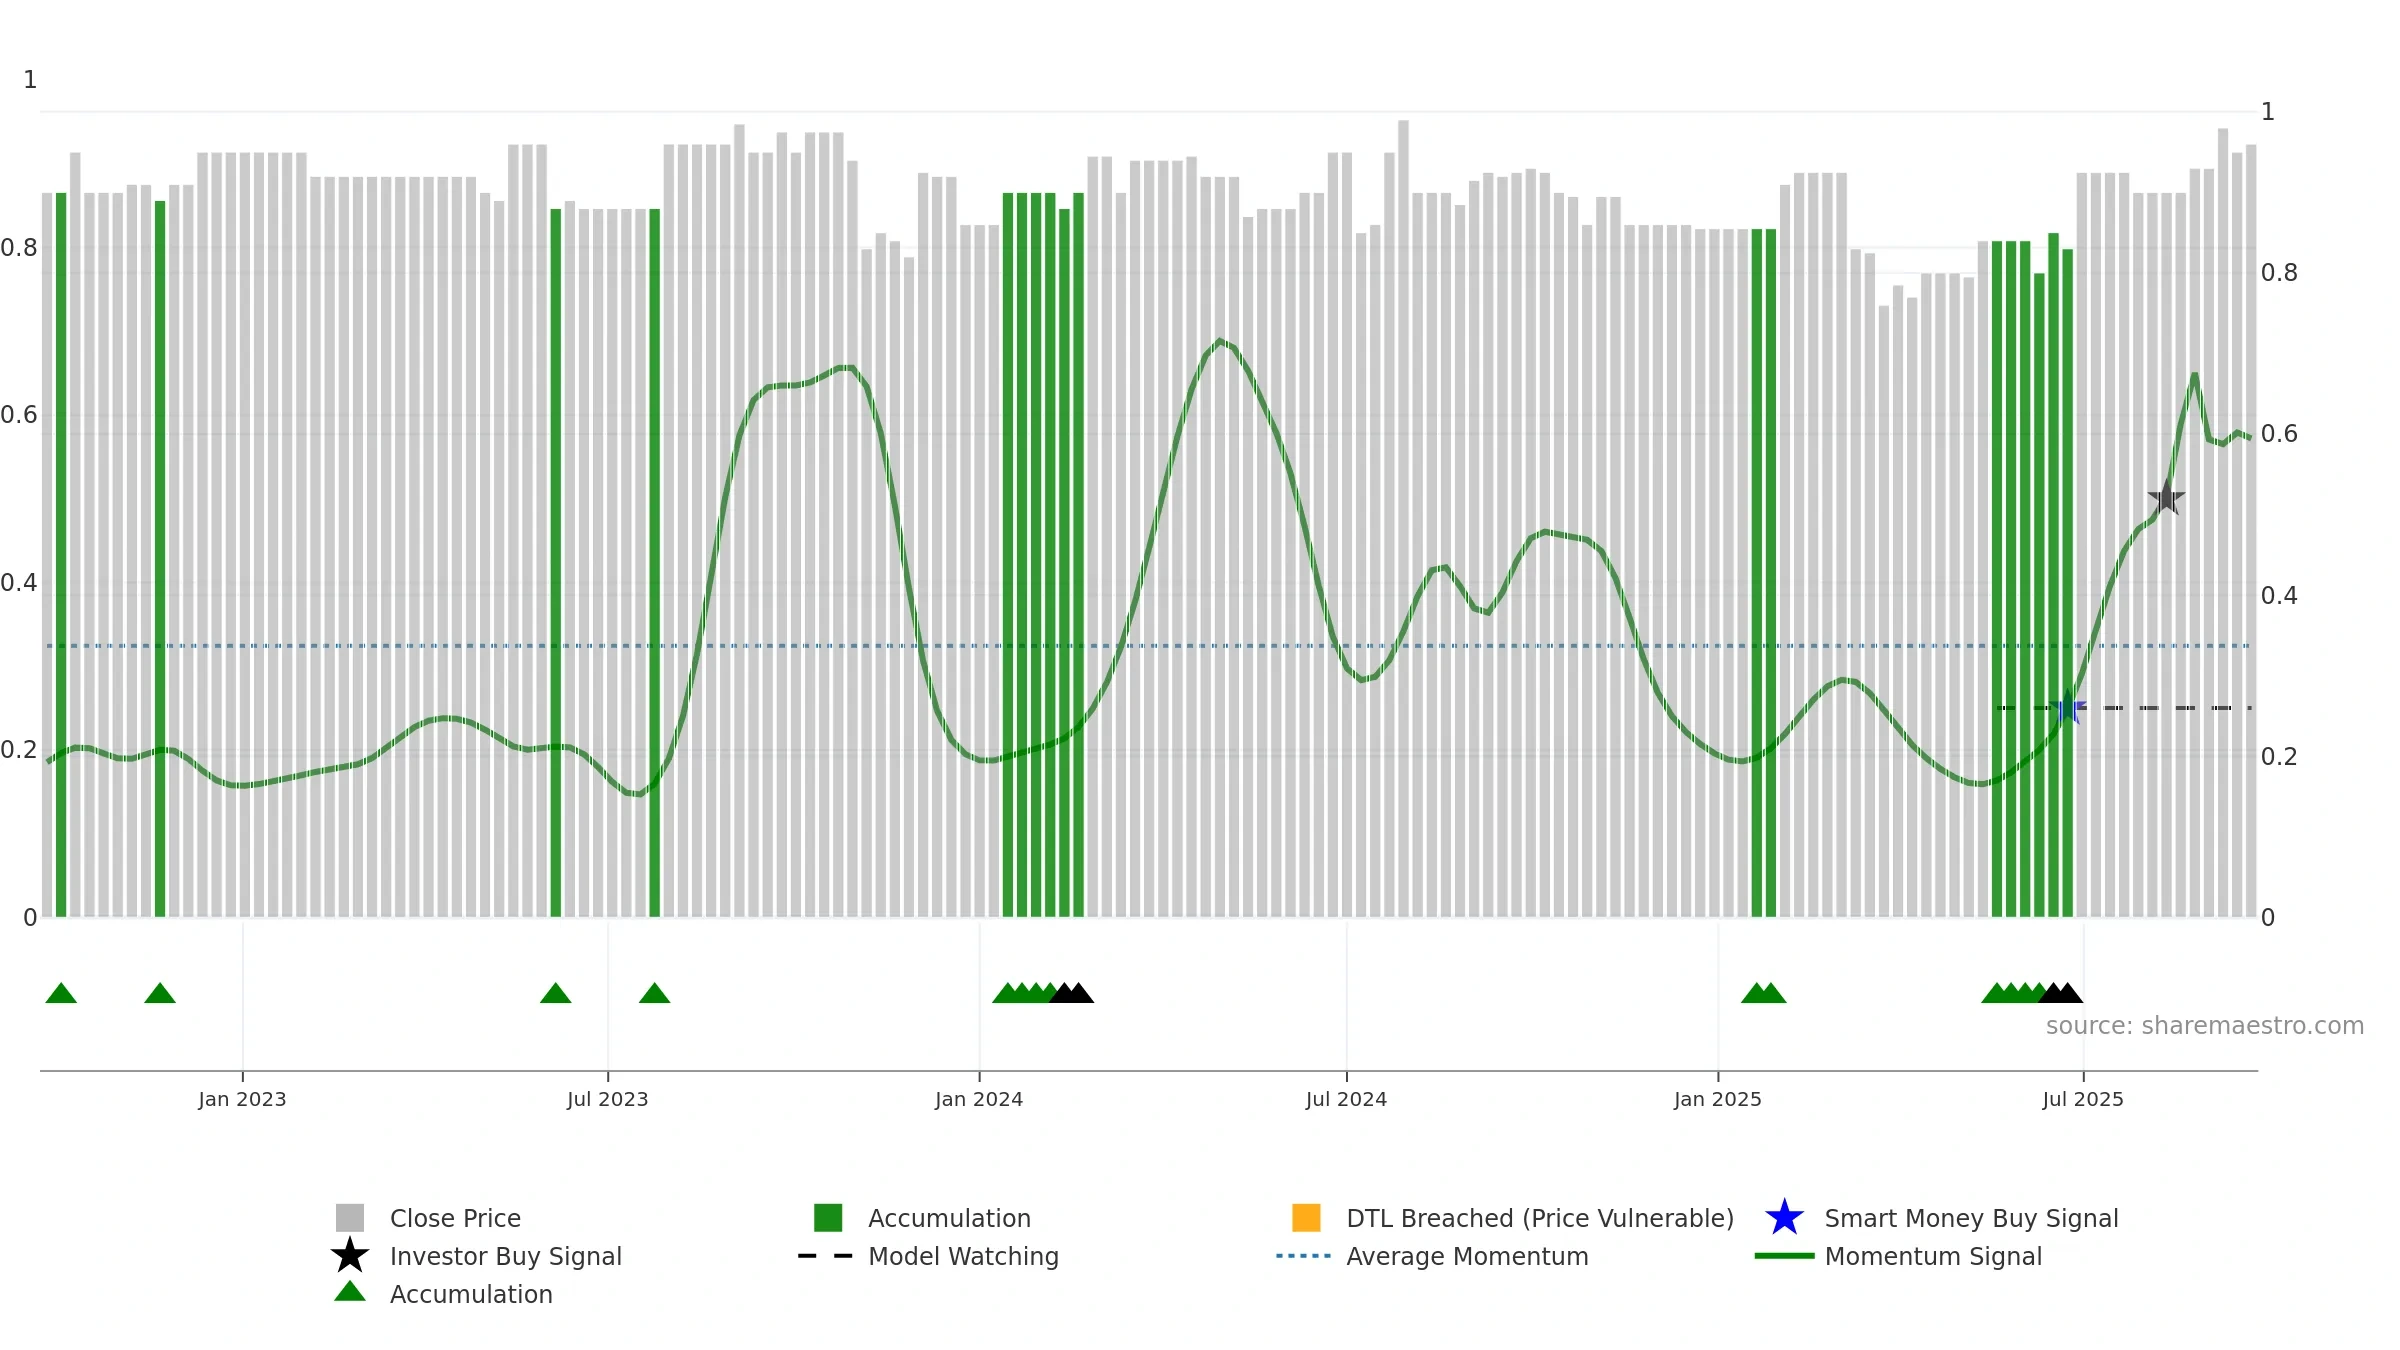Viewport: 2400px width, 1350px height.
Task: Toggle the DTL Breached legend entry
Action: (x=1513, y=1218)
